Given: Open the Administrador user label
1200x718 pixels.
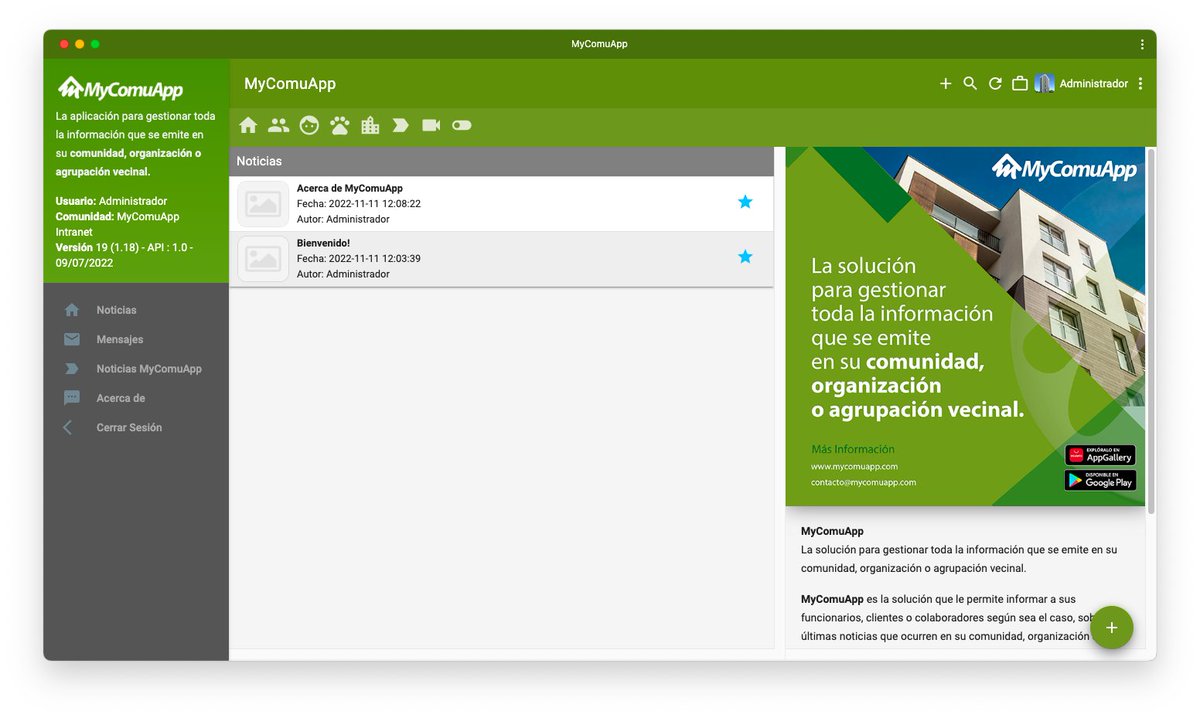Looking at the screenshot, I should (x=1094, y=84).
